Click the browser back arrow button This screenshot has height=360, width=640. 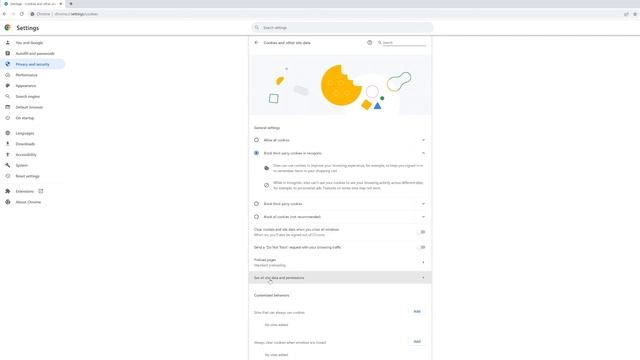[x=4, y=14]
